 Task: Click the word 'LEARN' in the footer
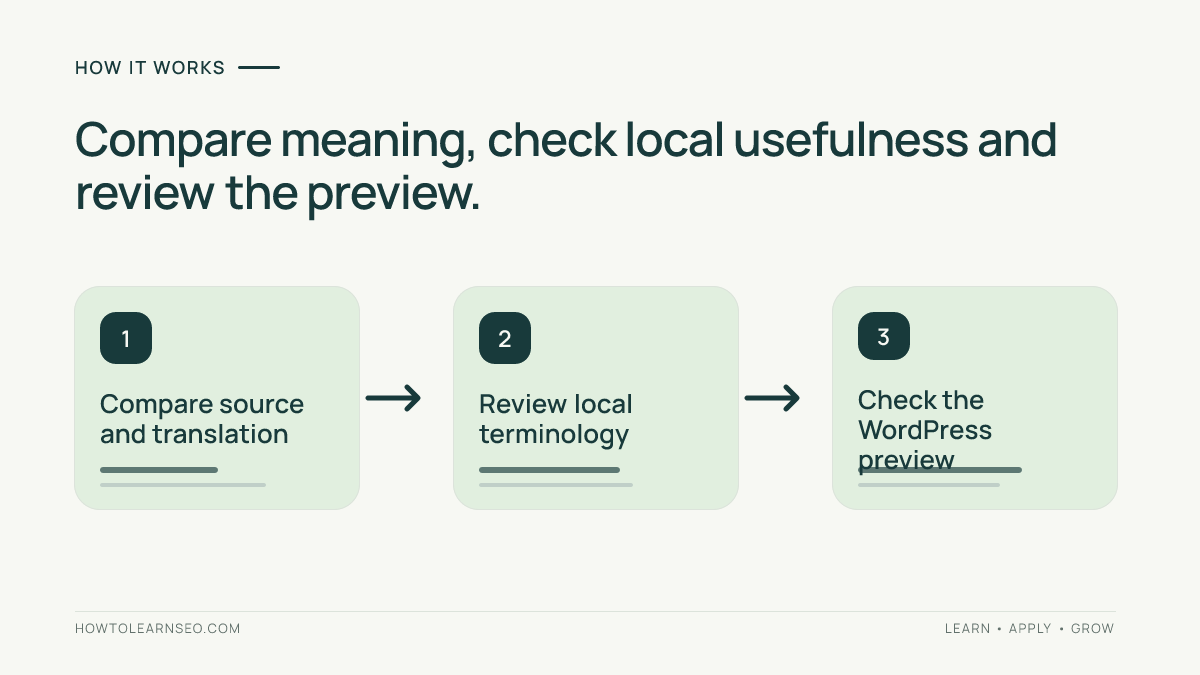[967, 629]
